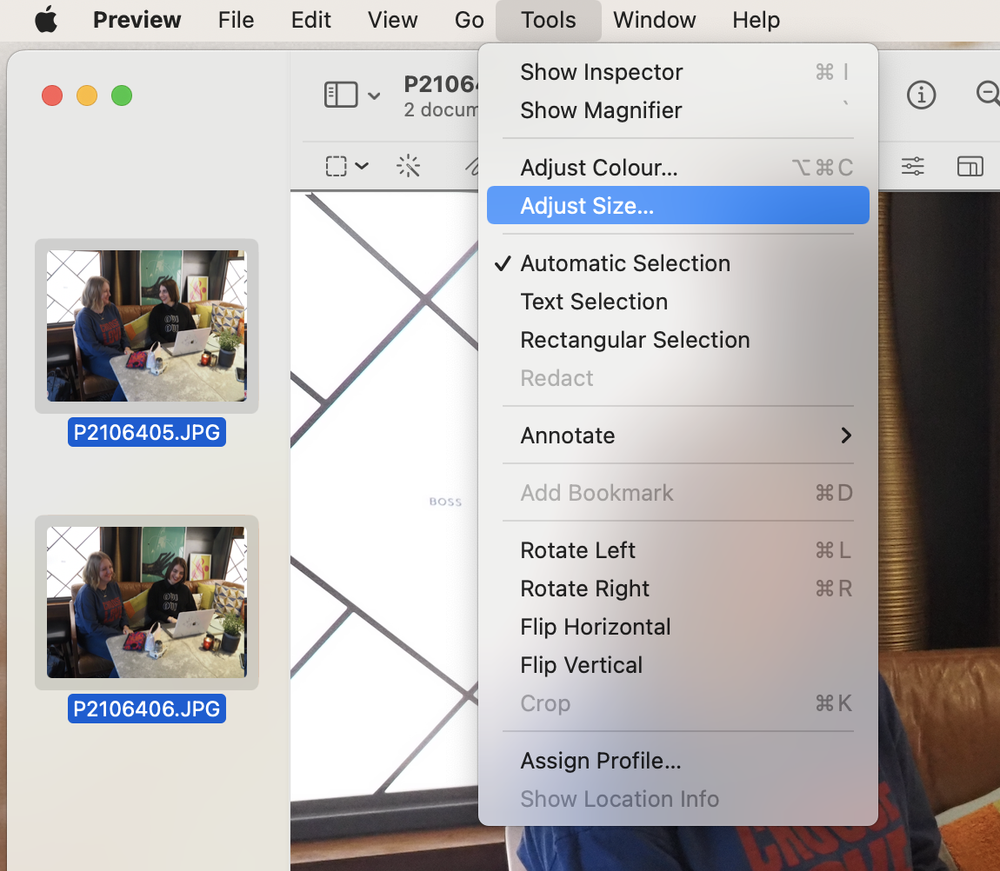Image resolution: width=1000 pixels, height=871 pixels.
Task: Select Adjust Colour… menu item
Action: click(678, 168)
